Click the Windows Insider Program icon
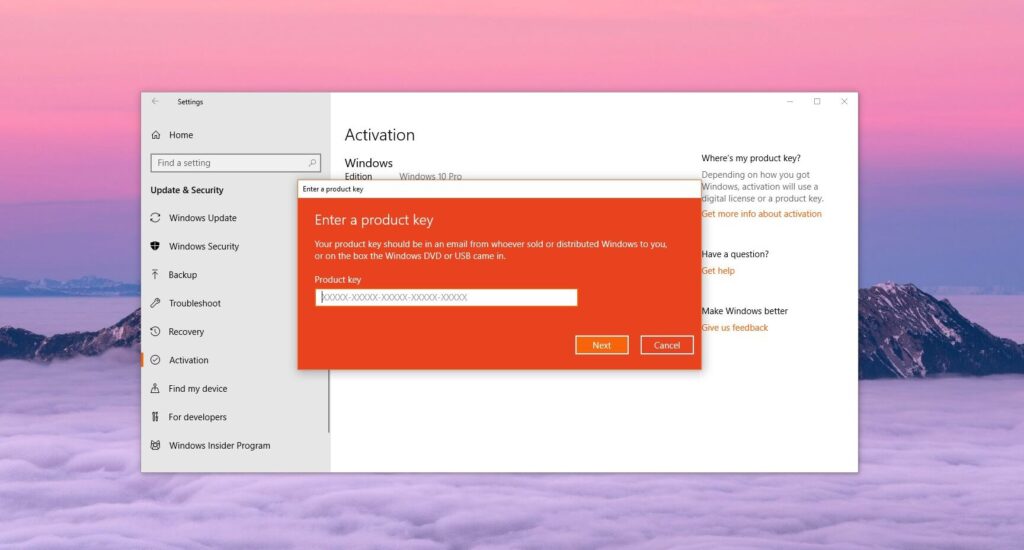The height and width of the screenshot is (550, 1024). coord(155,445)
